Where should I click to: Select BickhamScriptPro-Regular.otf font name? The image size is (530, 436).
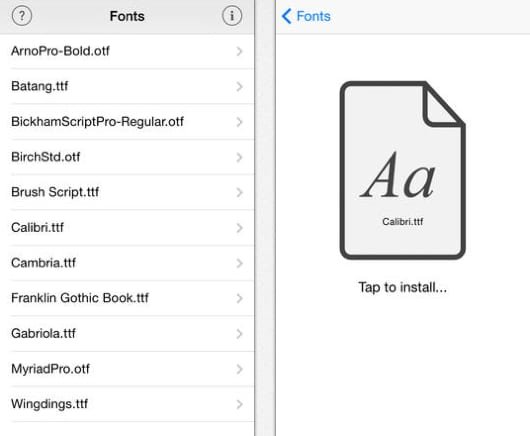97,122
